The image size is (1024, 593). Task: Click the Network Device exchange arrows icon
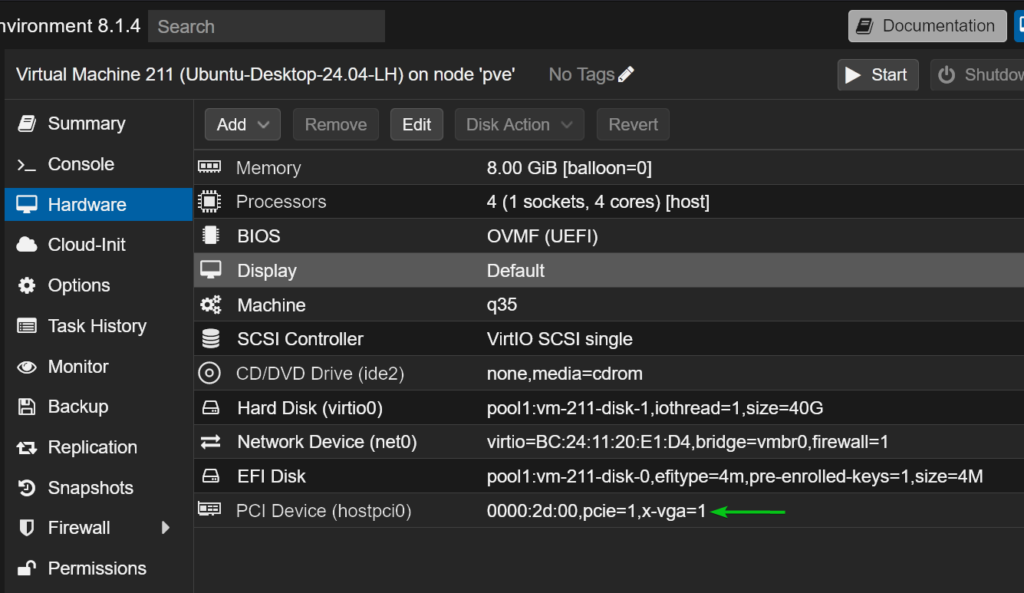(210, 442)
